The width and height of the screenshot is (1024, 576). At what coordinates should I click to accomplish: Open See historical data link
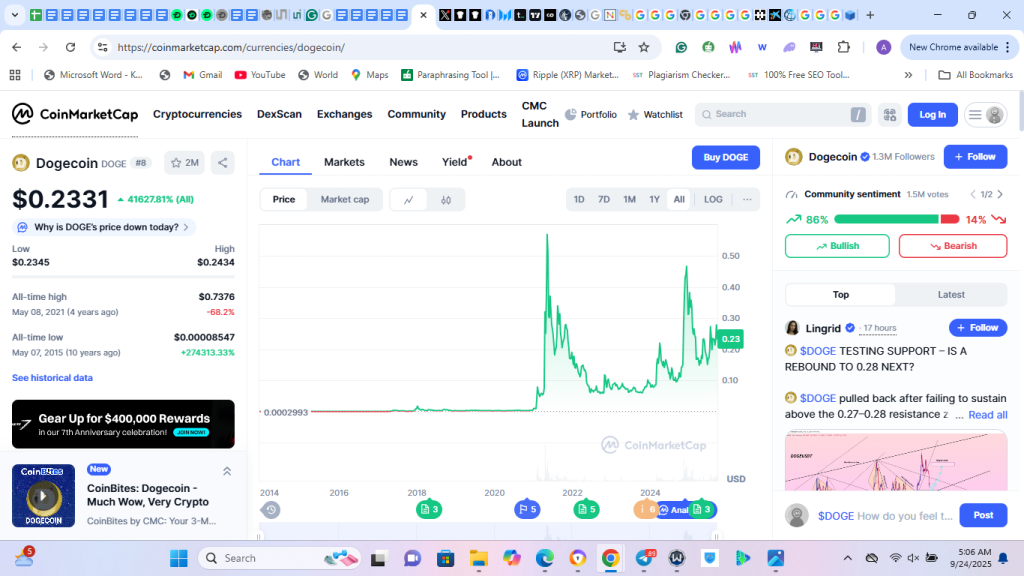(52, 378)
